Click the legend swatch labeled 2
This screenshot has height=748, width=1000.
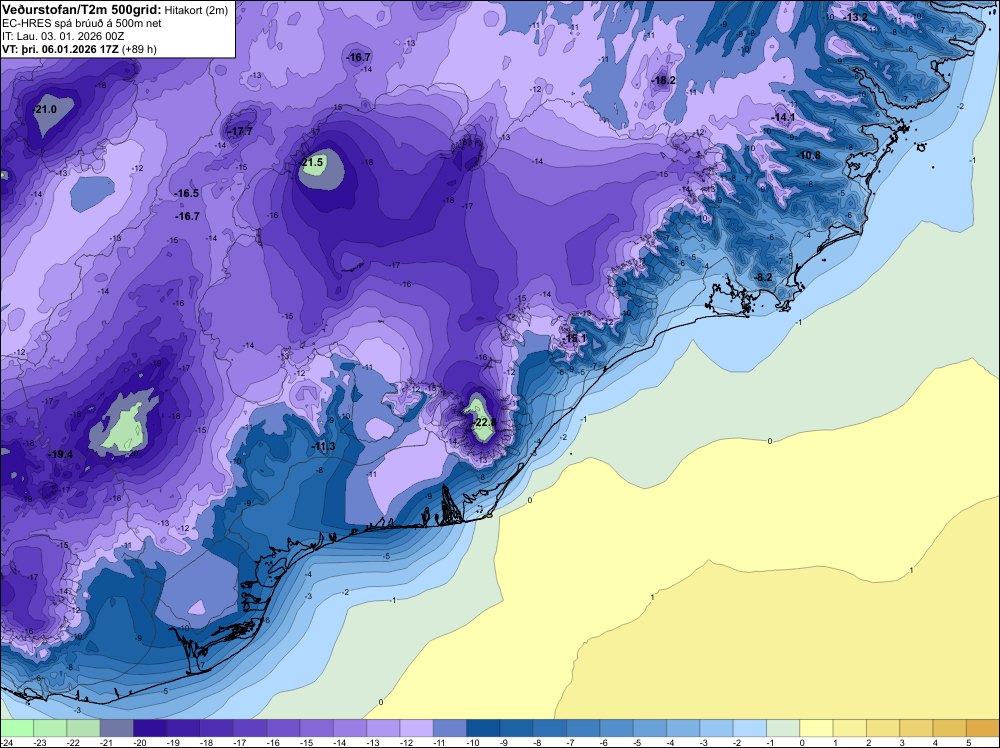883,728
